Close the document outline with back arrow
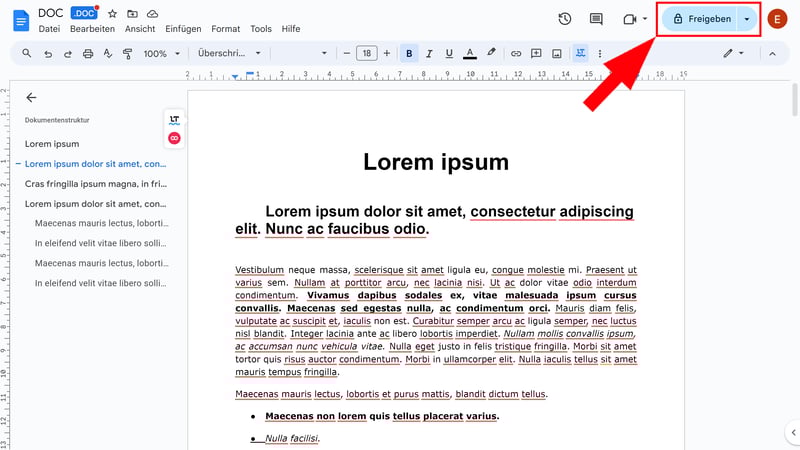800x450 pixels. [31, 98]
